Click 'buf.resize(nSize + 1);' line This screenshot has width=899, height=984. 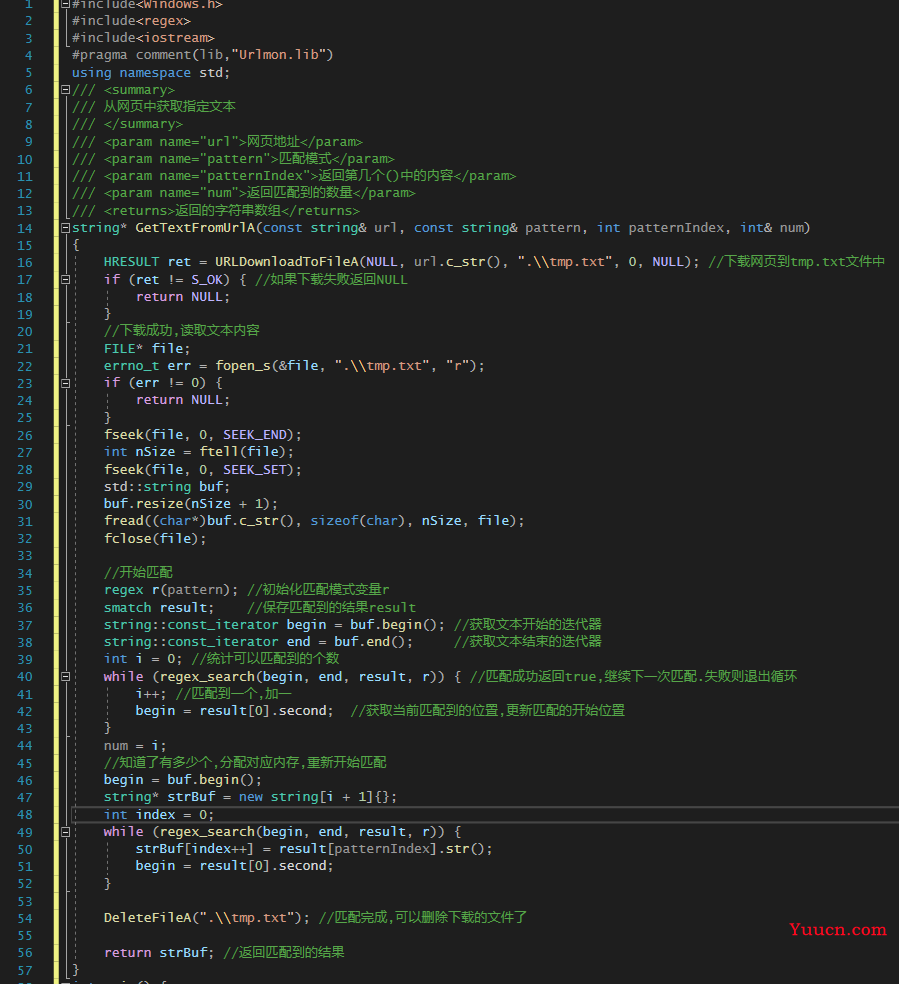click(191, 504)
